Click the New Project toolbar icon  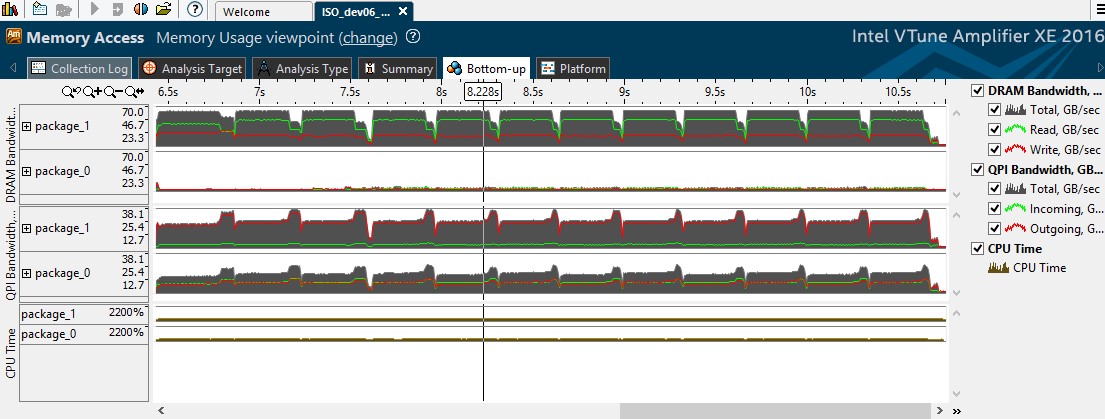tap(38, 10)
